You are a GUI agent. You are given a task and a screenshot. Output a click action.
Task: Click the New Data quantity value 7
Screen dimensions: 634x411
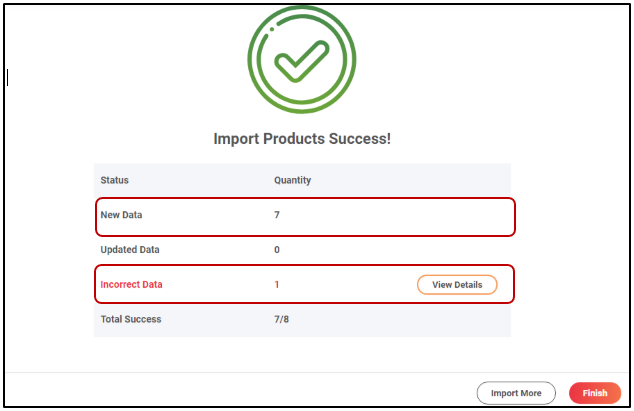click(277, 215)
